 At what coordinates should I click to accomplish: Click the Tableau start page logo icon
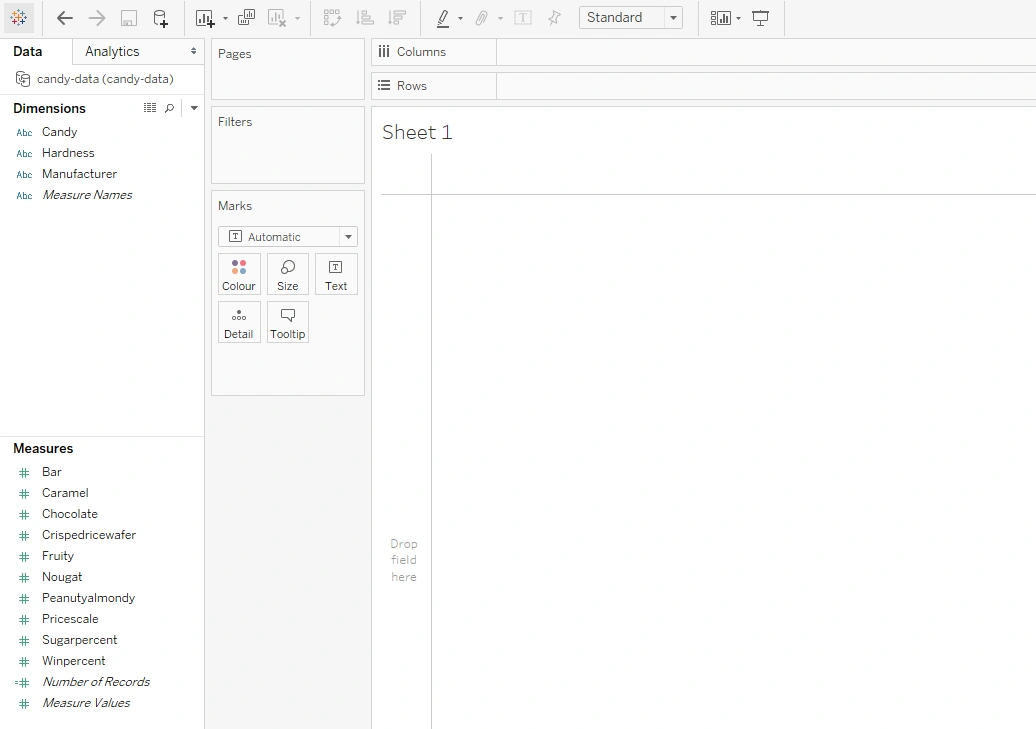tap(19, 18)
